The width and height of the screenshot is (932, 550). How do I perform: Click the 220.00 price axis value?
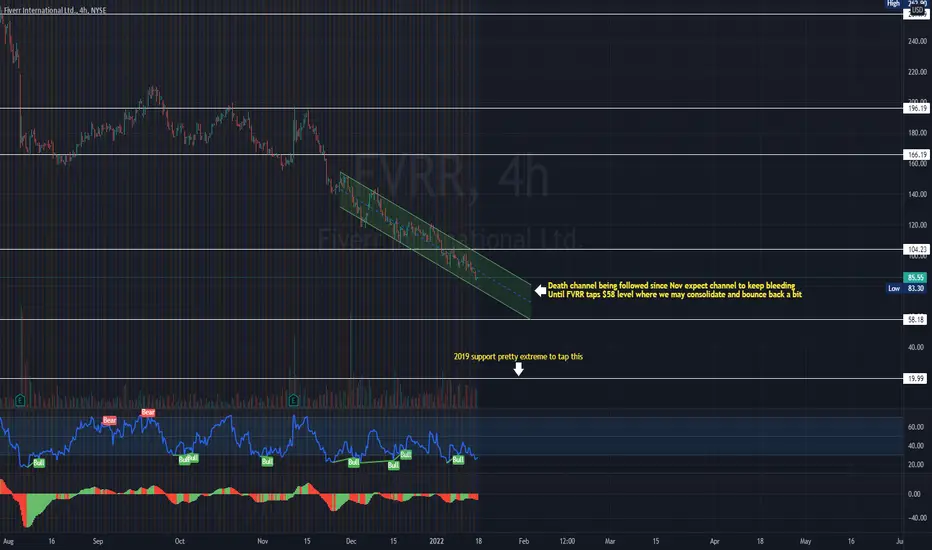[917, 72]
